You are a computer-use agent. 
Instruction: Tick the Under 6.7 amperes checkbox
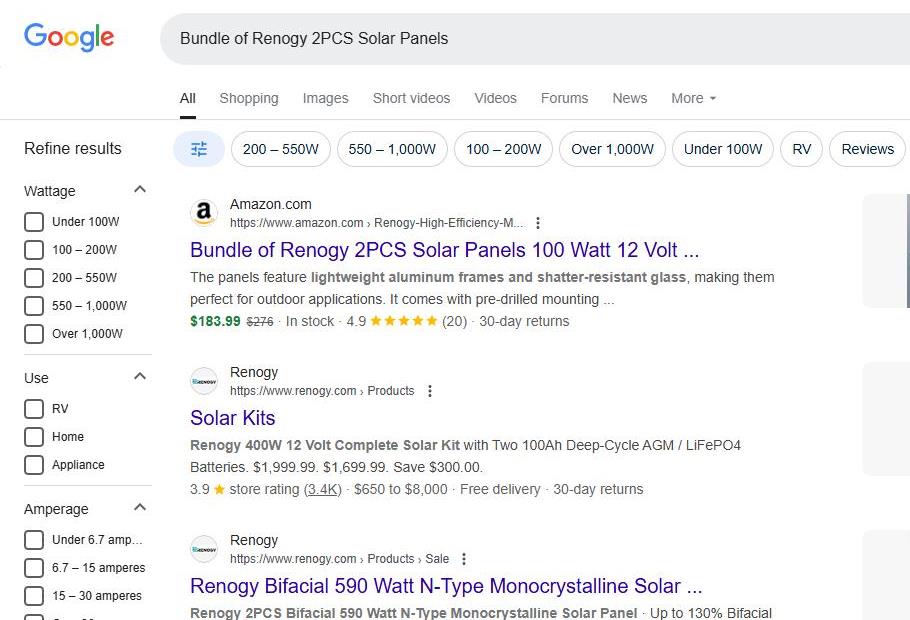click(x=34, y=540)
